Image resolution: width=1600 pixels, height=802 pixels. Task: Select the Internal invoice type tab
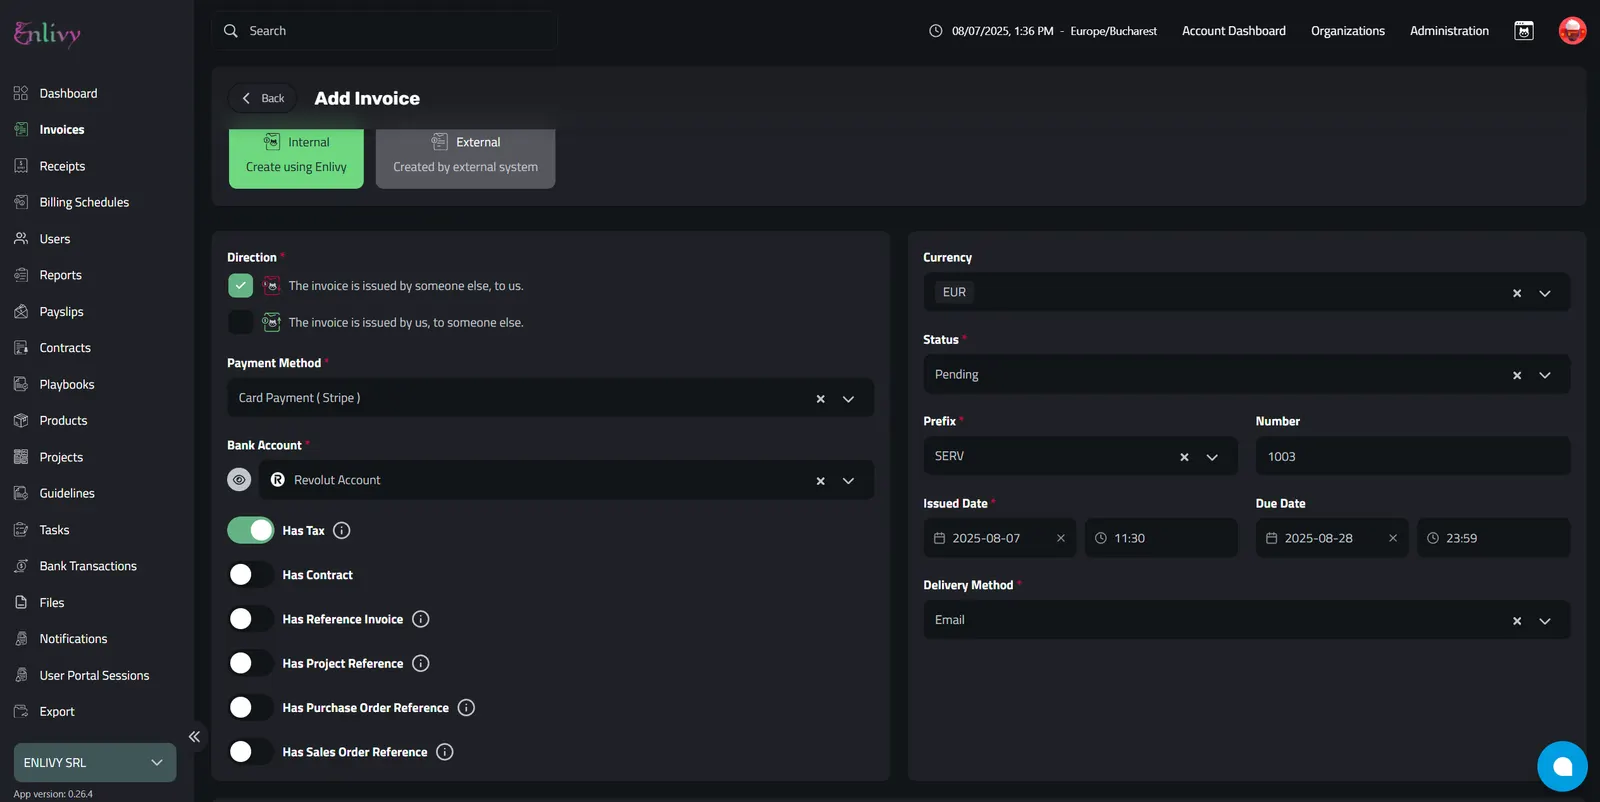pyautogui.click(x=296, y=158)
